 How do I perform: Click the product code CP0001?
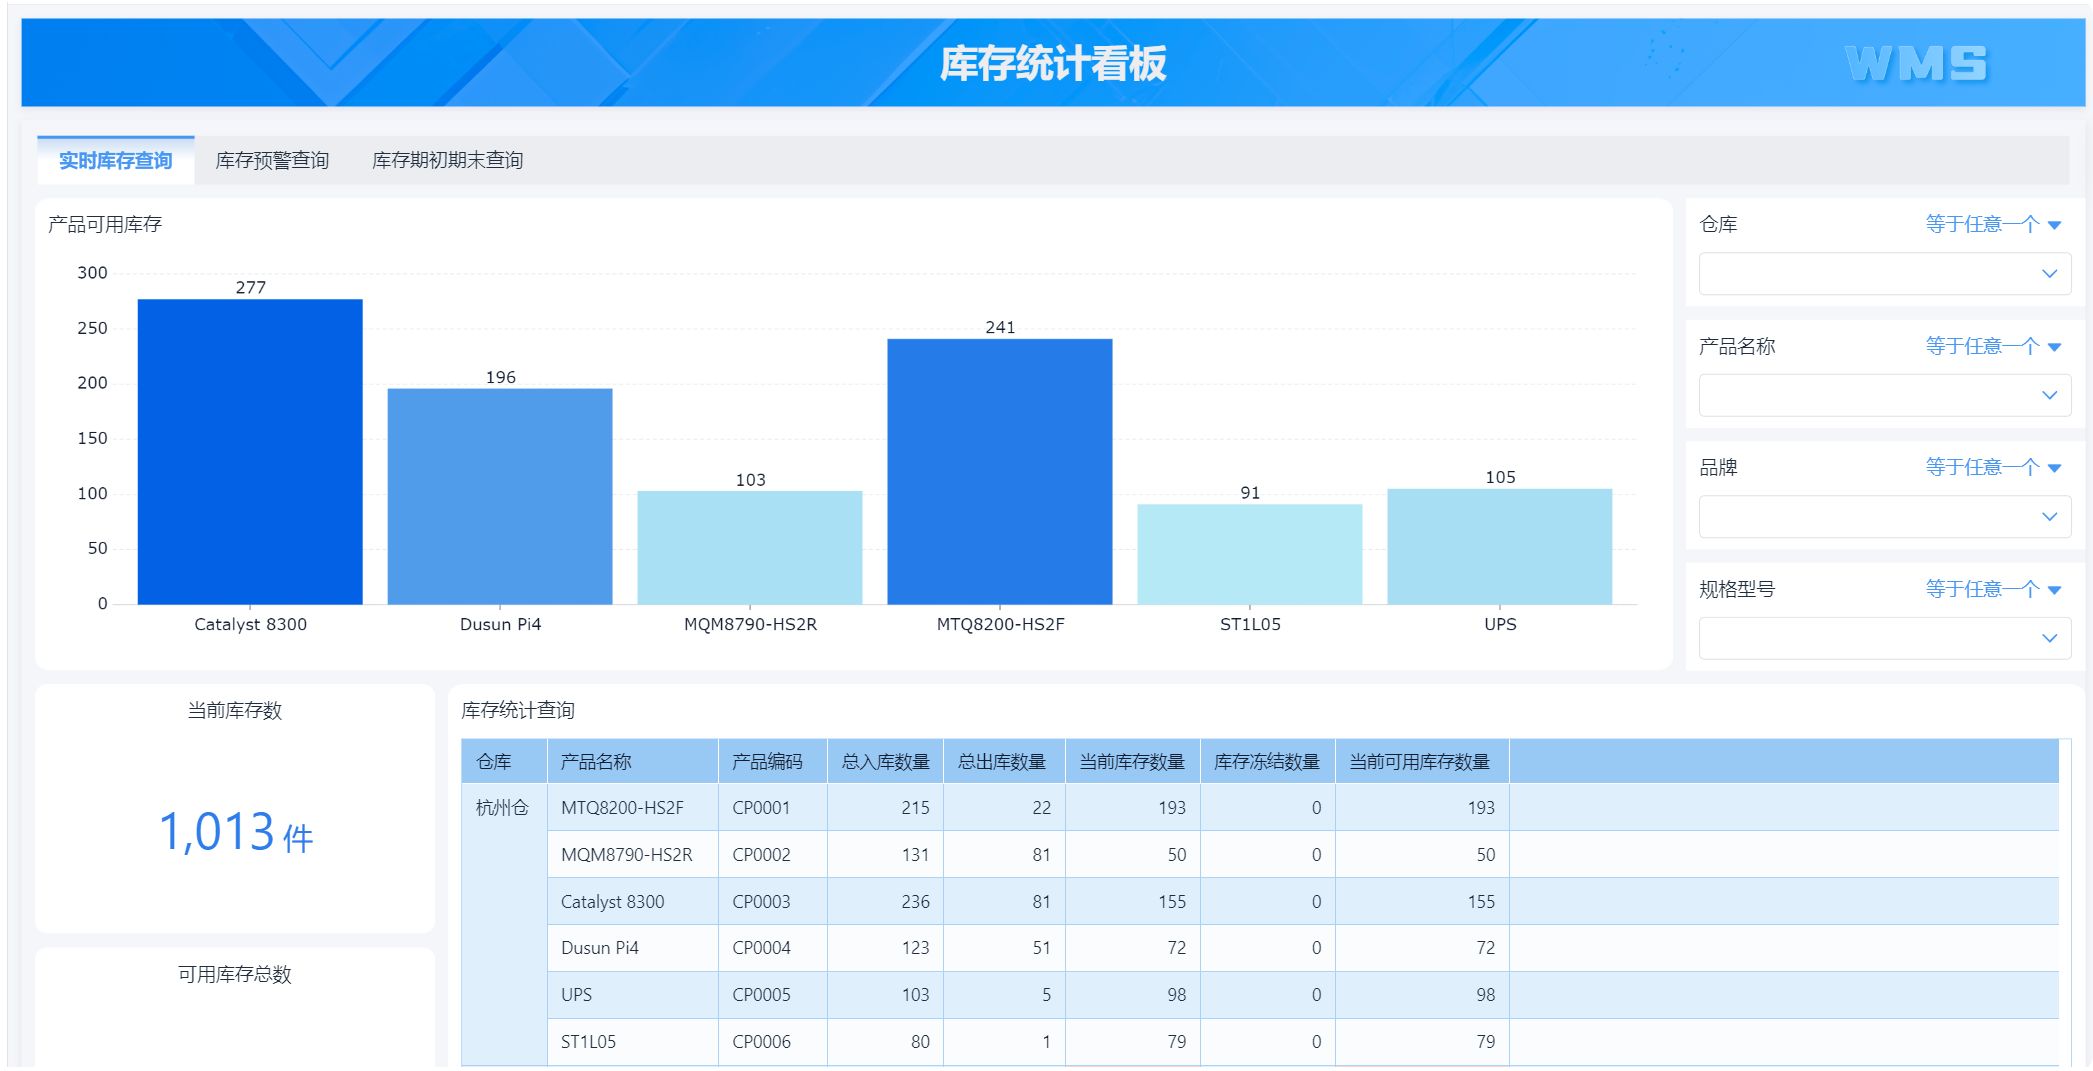coord(761,807)
